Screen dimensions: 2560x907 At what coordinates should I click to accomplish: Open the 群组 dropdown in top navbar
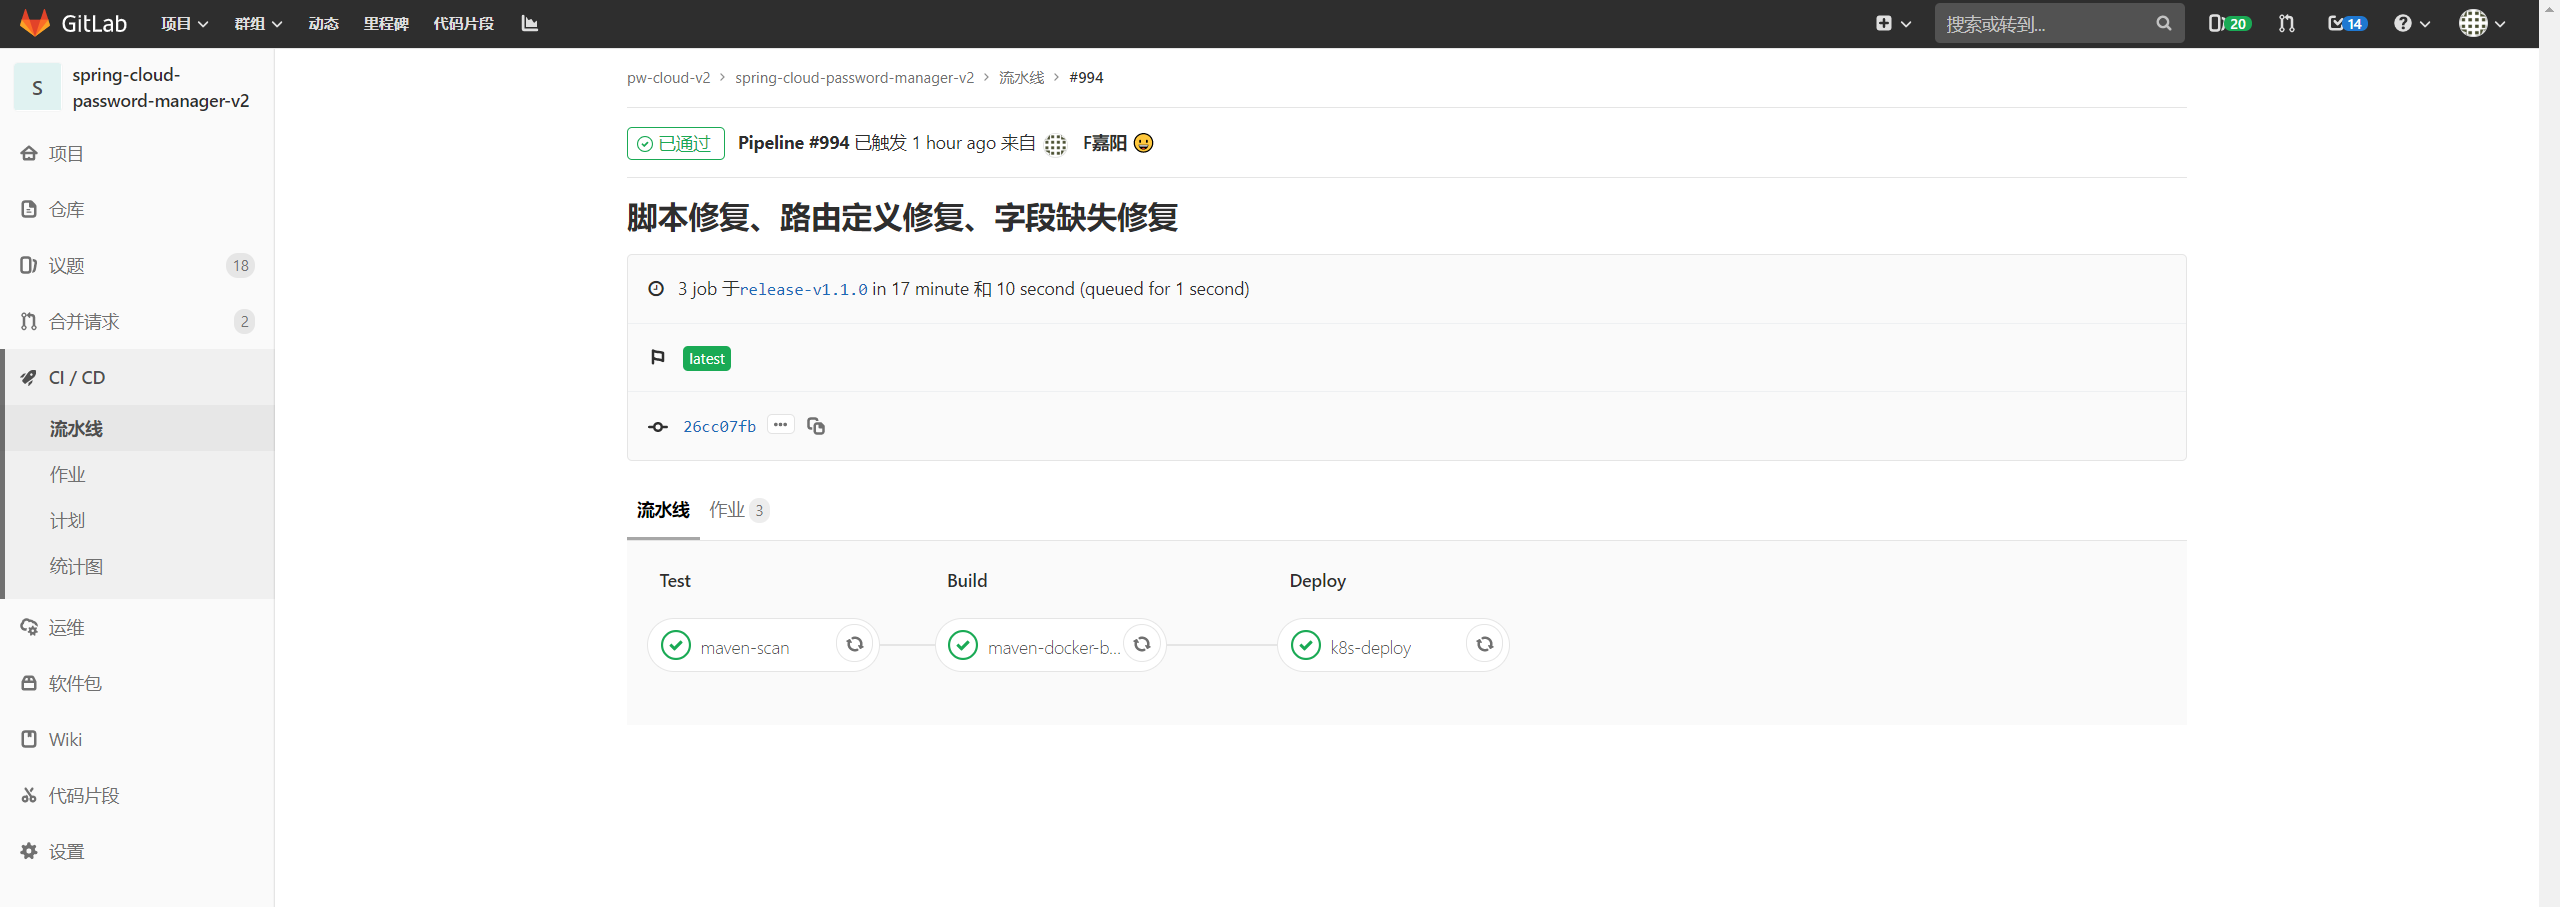(x=258, y=23)
